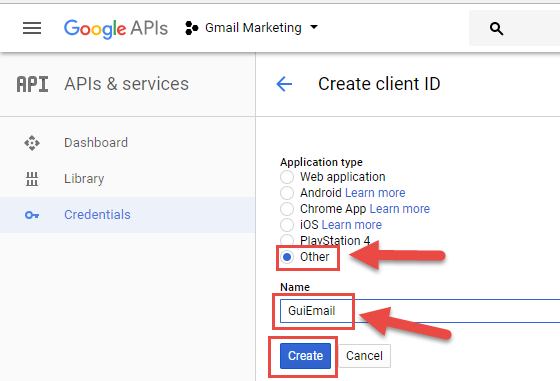The image size is (560, 381).
Task: Click the blue Create button
Action: click(x=305, y=356)
